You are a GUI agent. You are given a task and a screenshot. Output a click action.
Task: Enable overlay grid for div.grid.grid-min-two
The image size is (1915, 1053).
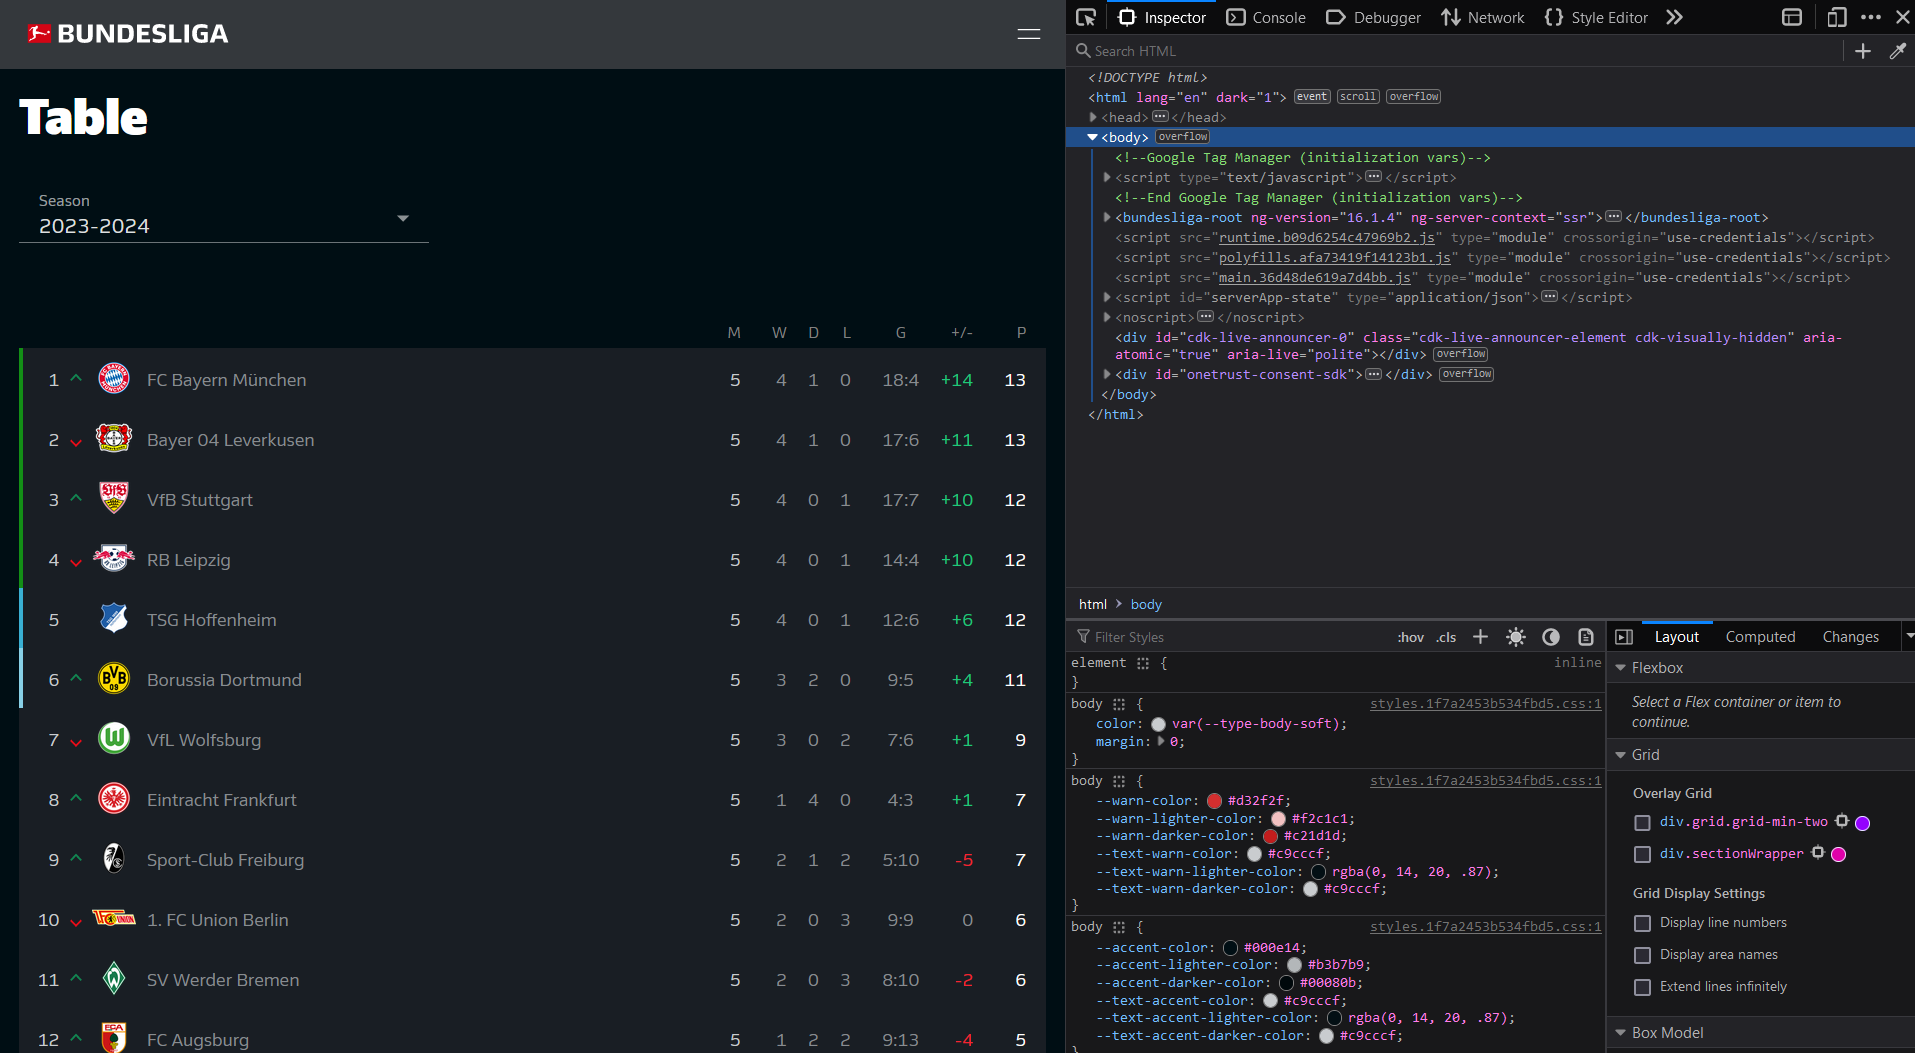(1642, 823)
